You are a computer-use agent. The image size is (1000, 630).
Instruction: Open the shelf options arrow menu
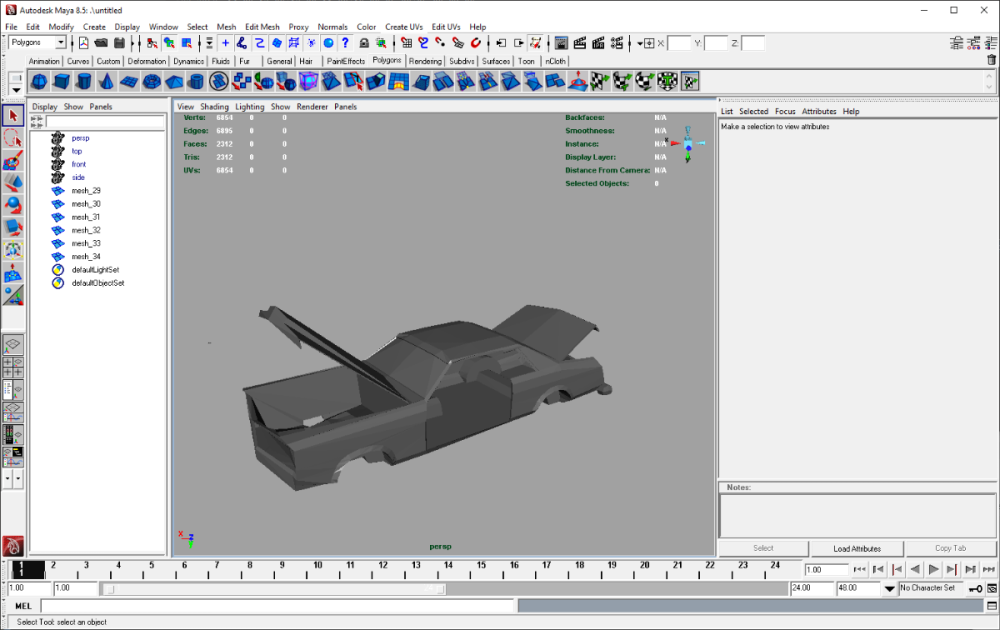(16, 88)
